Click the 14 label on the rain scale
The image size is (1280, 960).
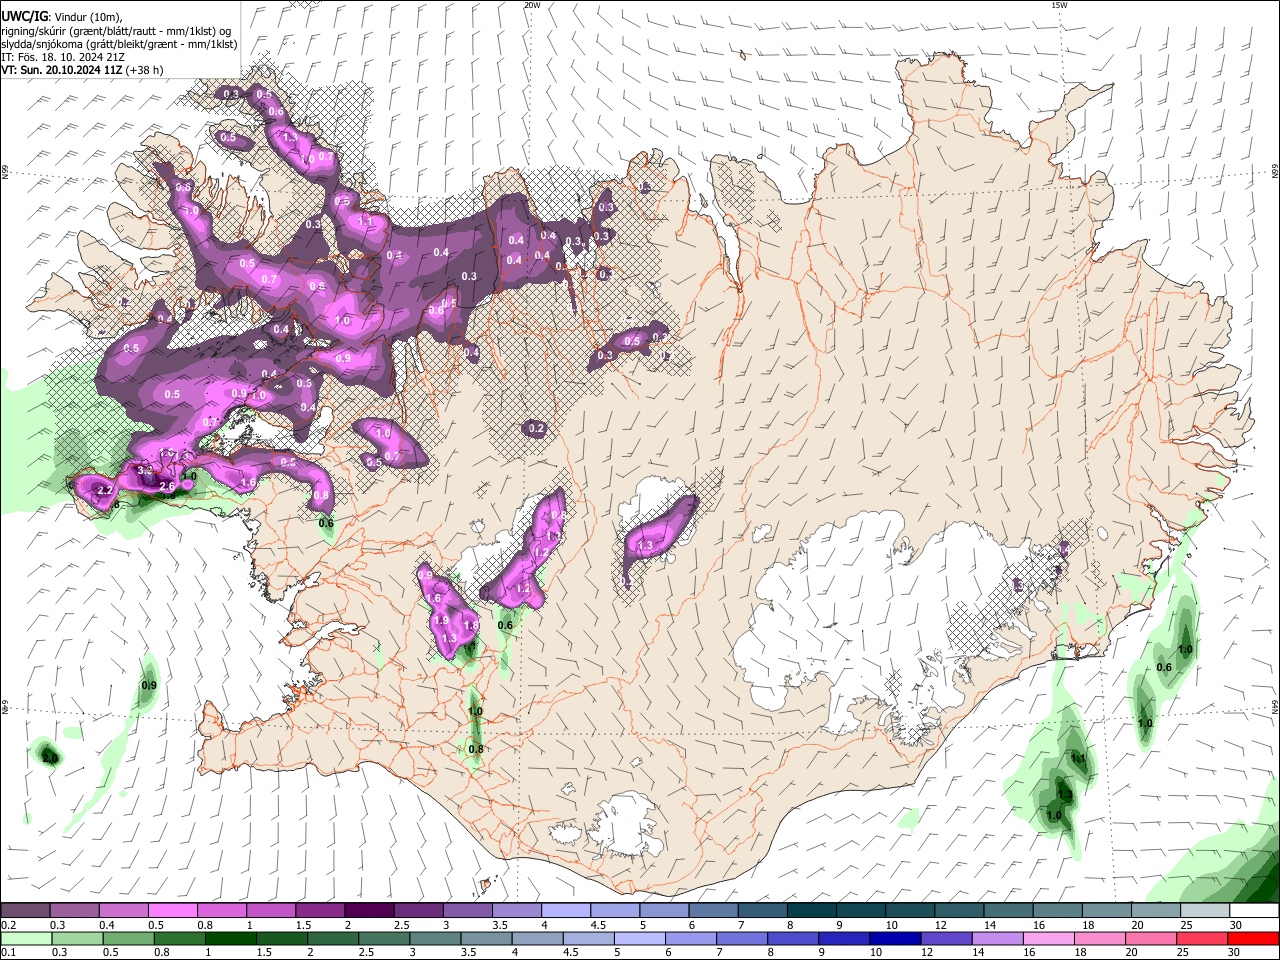[x=977, y=952]
